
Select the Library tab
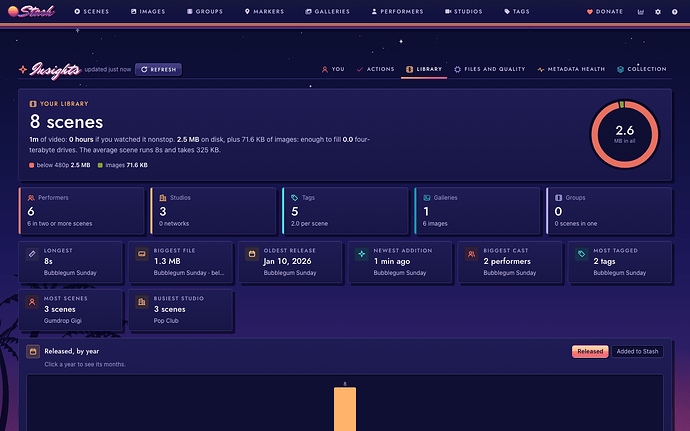(424, 69)
